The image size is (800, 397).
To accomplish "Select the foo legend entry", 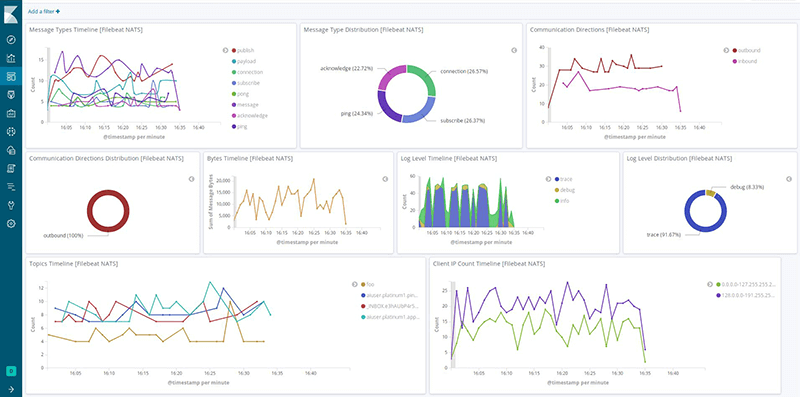I will (367, 284).
